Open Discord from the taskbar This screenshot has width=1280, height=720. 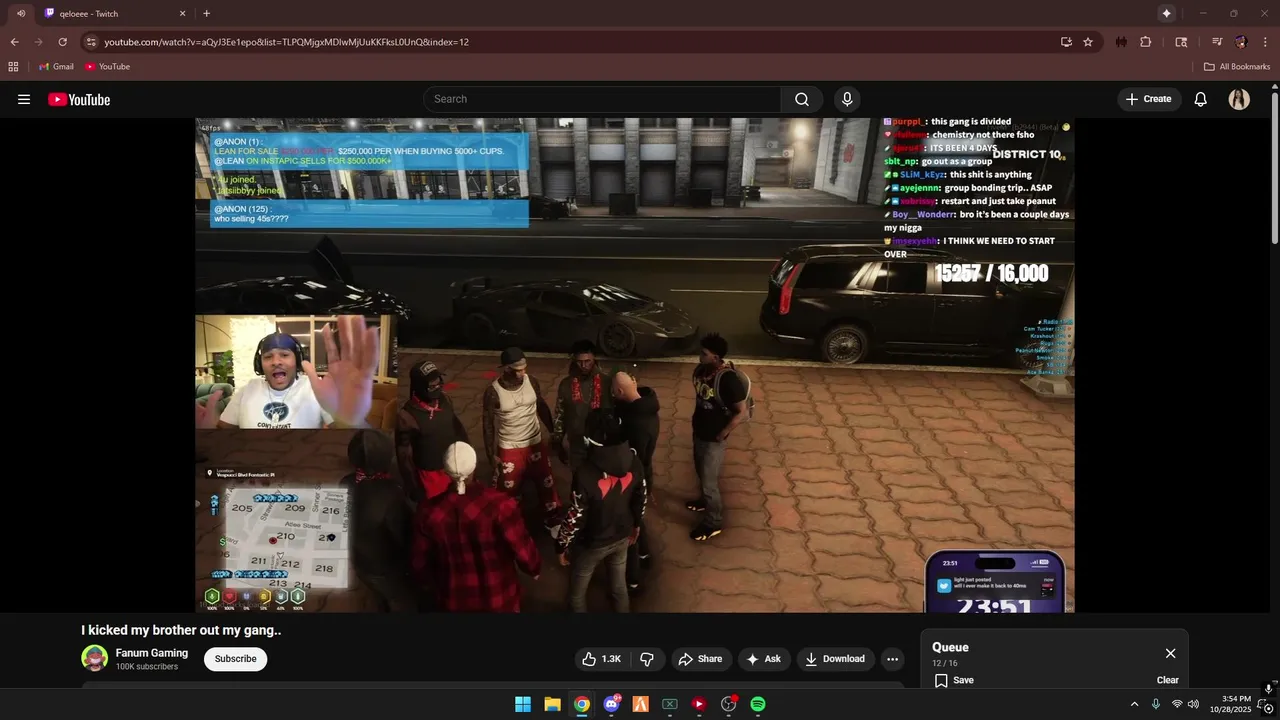[x=611, y=704]
